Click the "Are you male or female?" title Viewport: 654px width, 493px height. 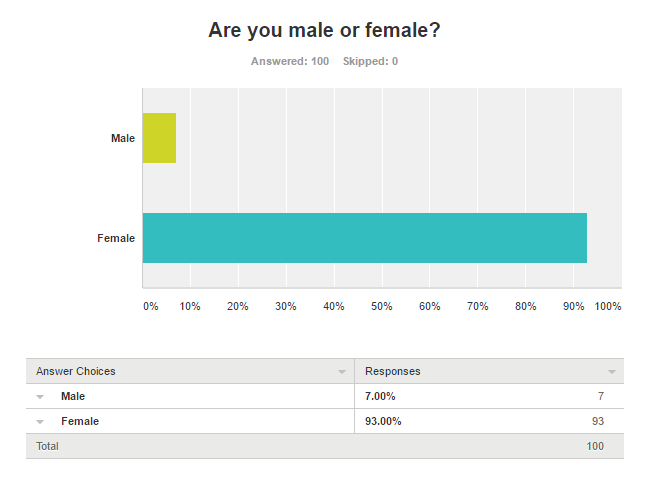coord(325,30)
